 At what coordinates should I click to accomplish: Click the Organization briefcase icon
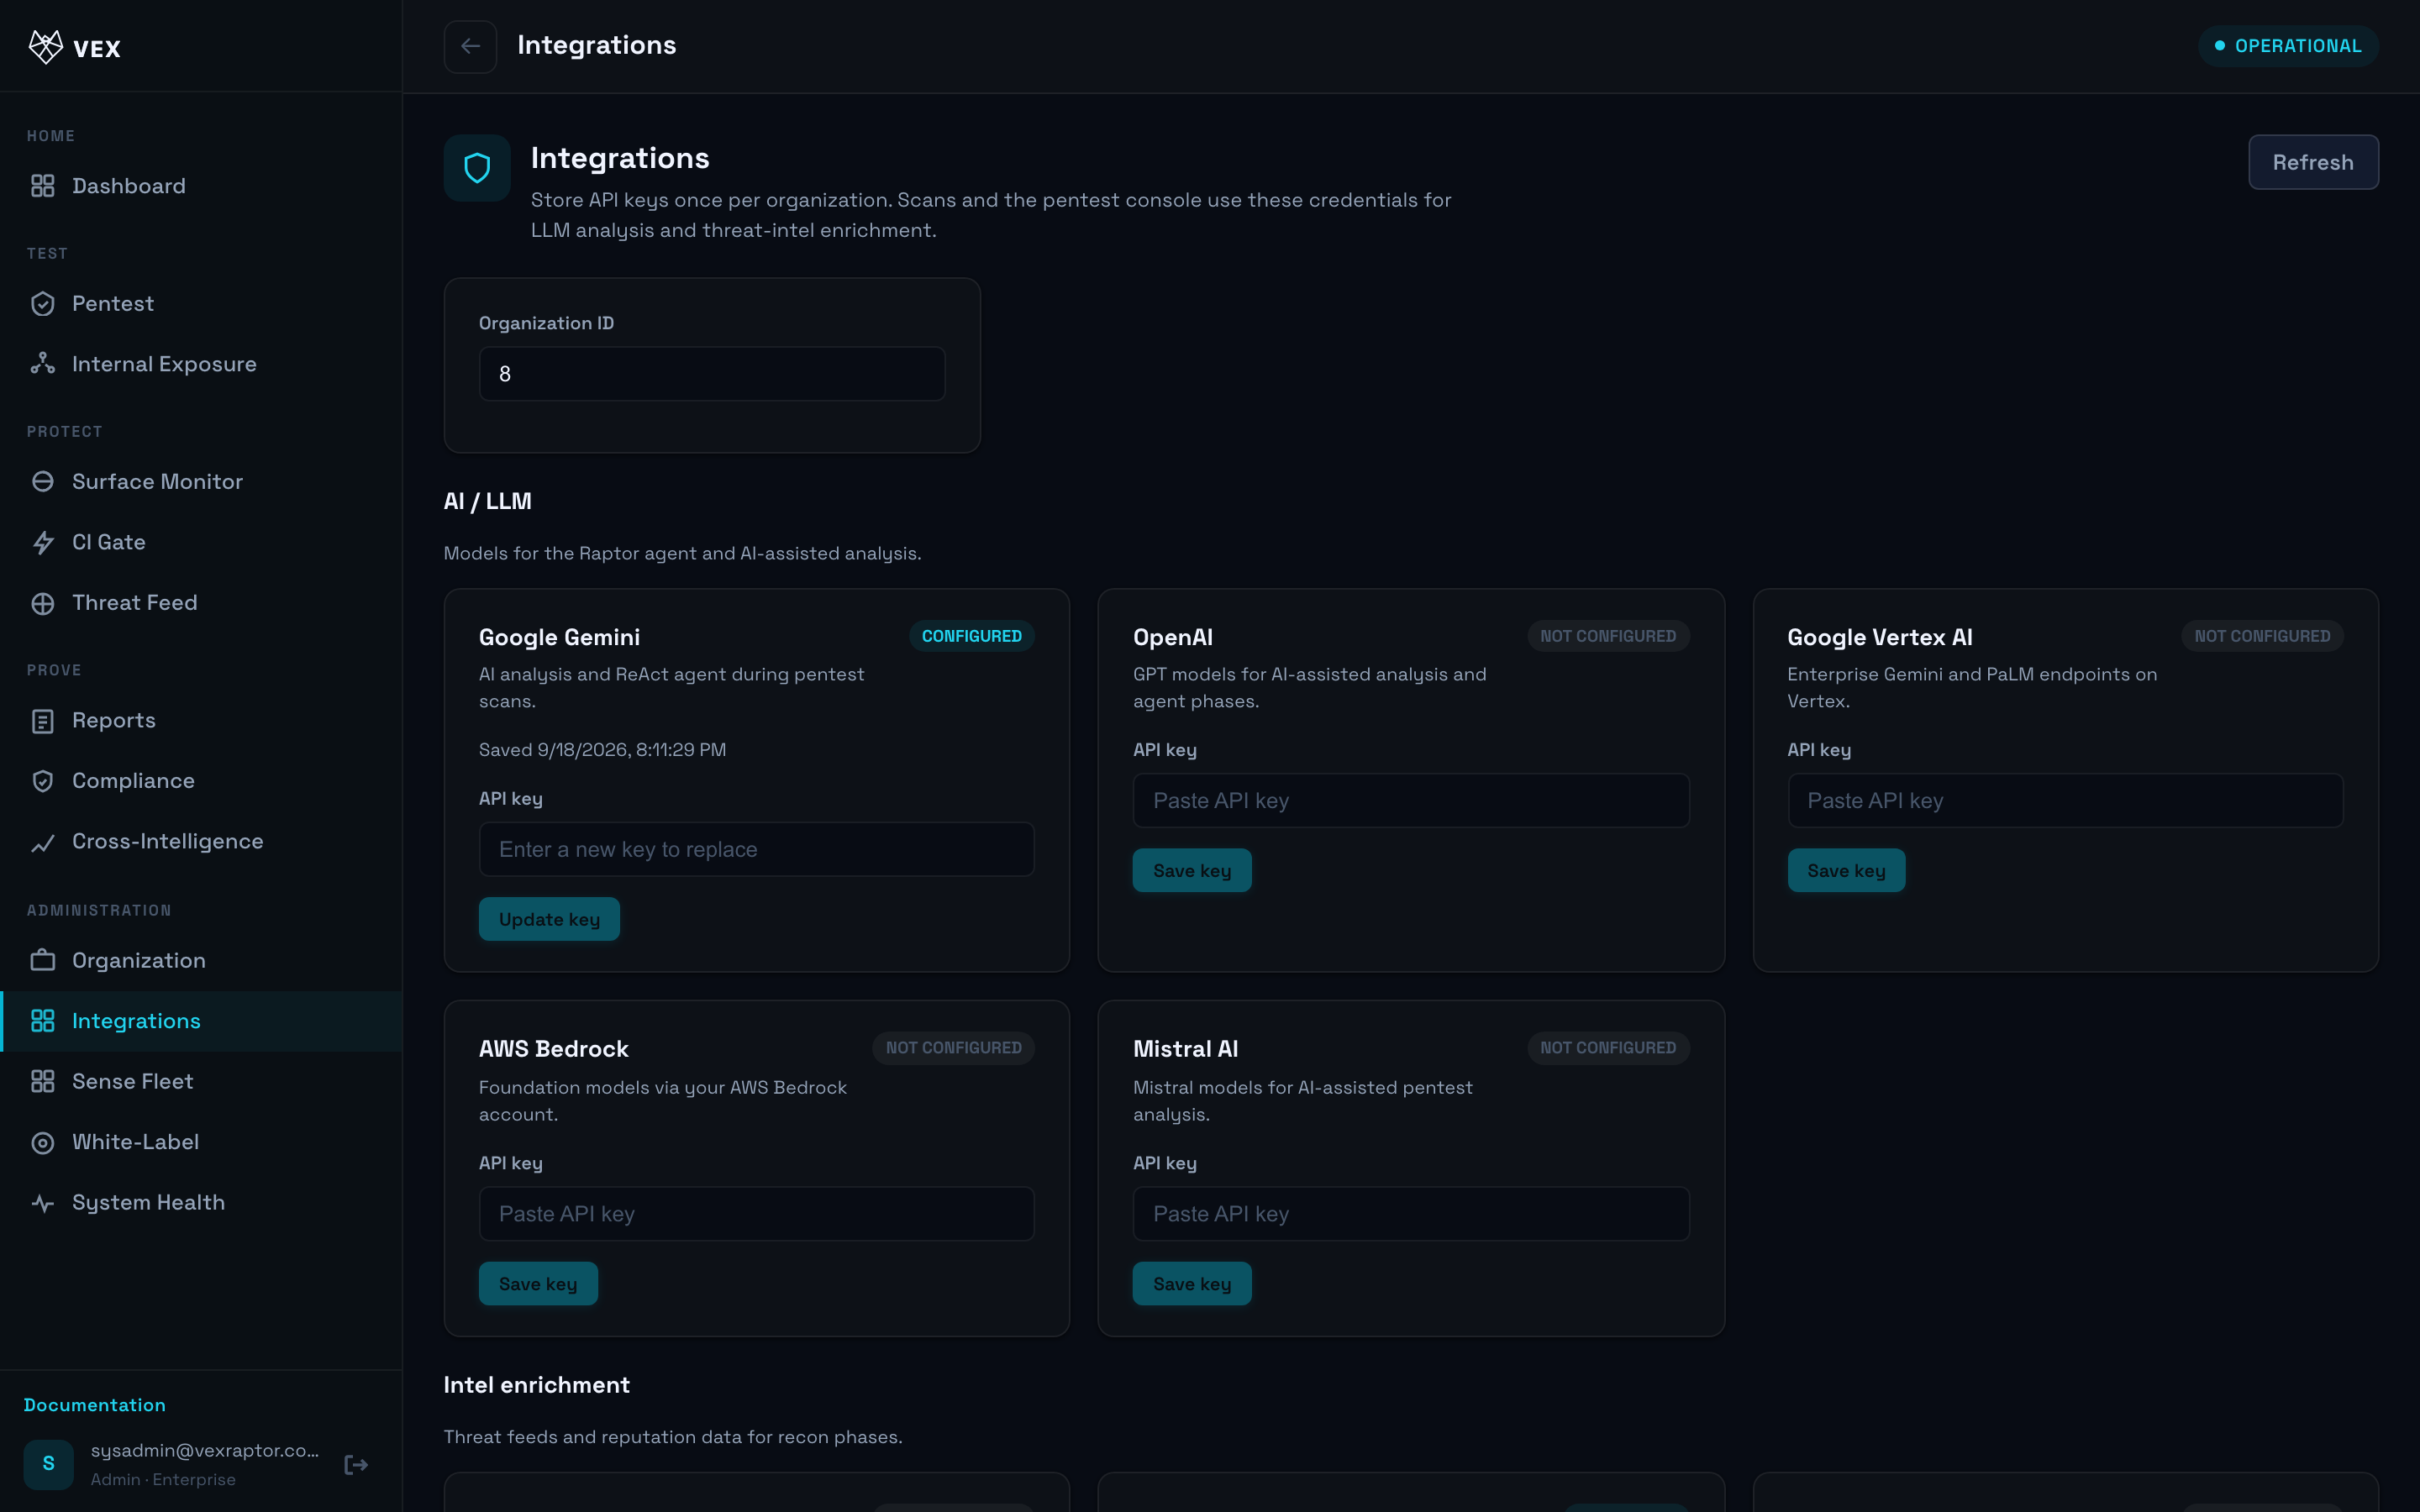pyautogui.click(x=43, y=960)
